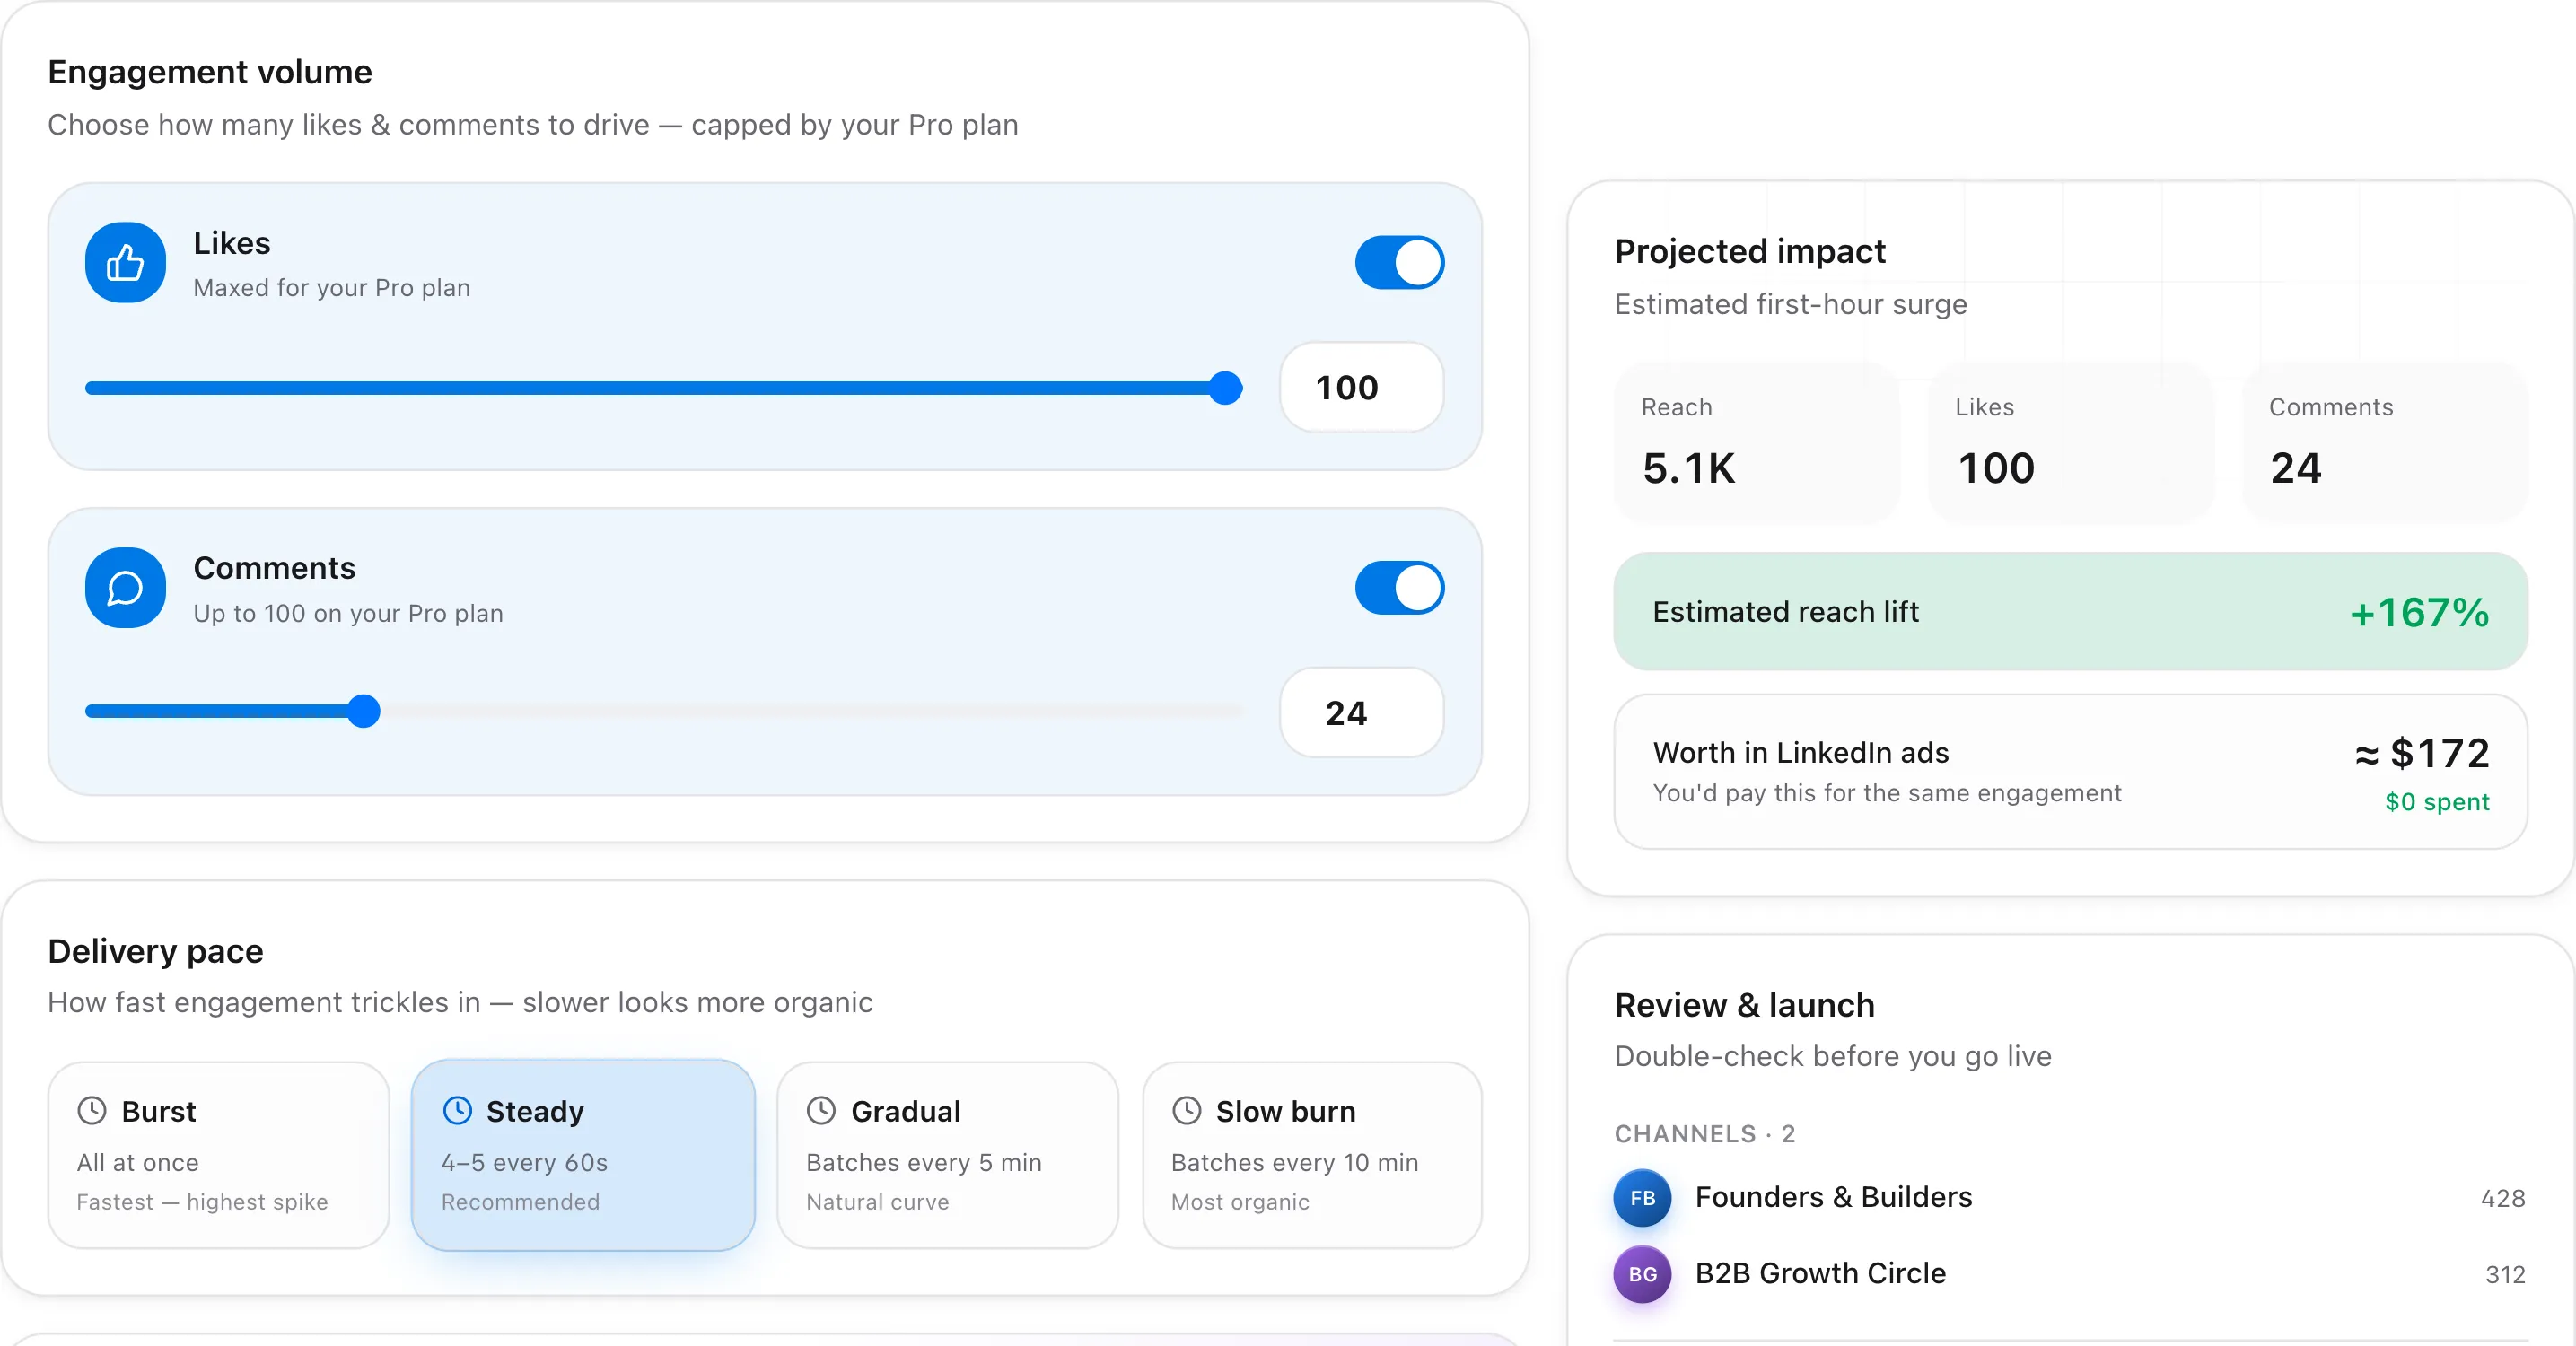
Task: Focus the Comments count field showing 24
Action: [1361, 713]
